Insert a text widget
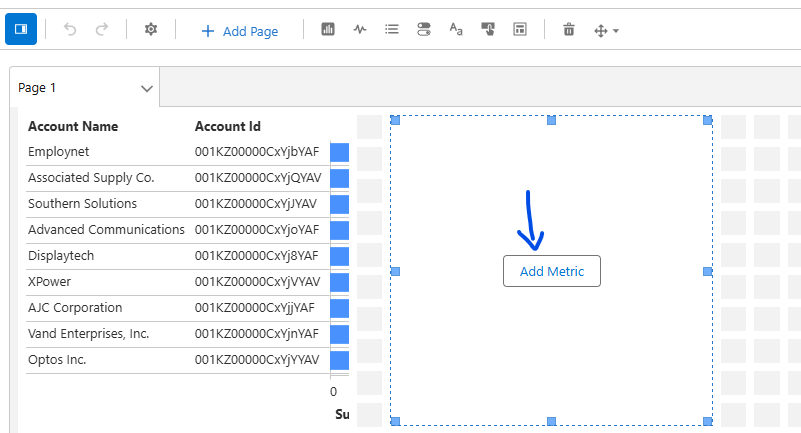 pyautogui.click(x=456, y=30)
